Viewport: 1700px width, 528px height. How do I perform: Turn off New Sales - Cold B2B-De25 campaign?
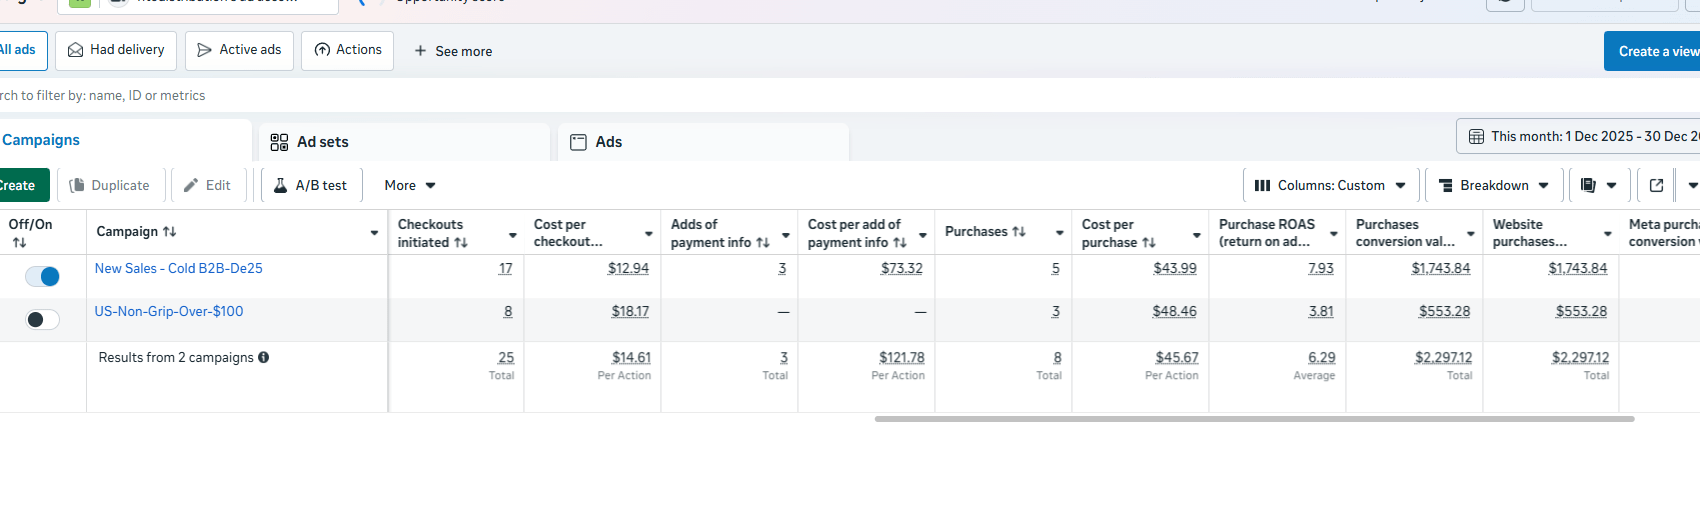click(42, 277)
